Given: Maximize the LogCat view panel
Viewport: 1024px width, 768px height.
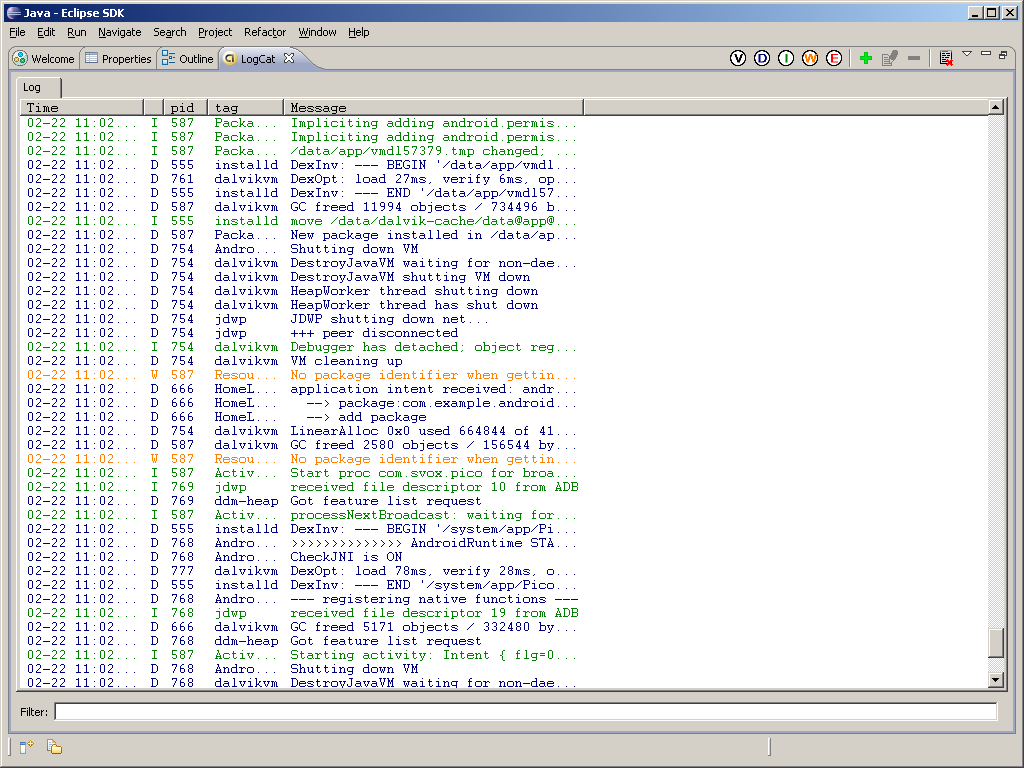Looking at the screenshot, I should (x=1003, y=55).
